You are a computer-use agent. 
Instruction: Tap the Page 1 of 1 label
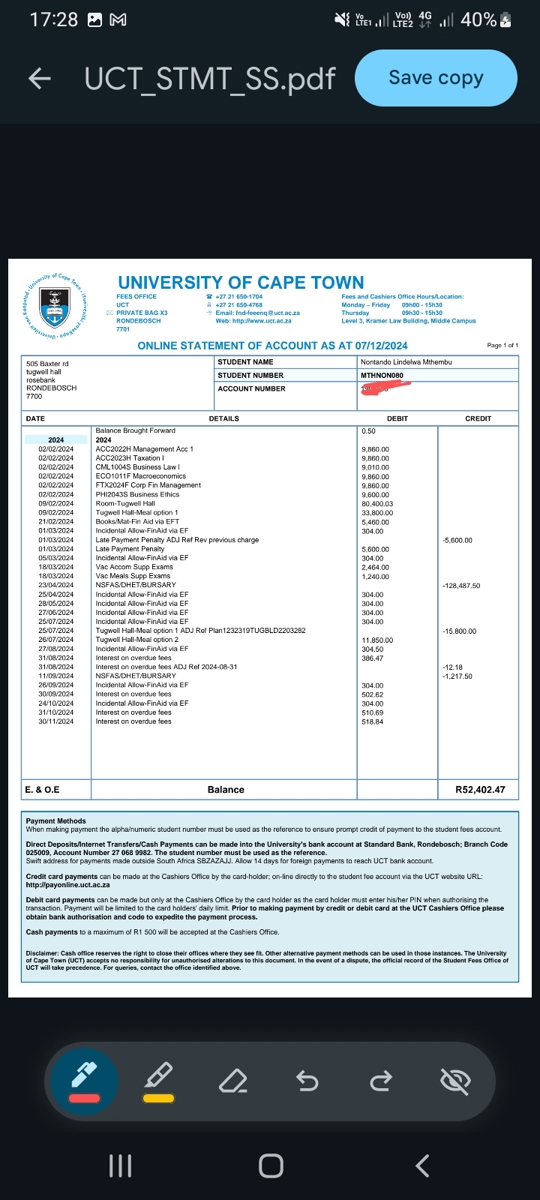[x=502, y=345]
